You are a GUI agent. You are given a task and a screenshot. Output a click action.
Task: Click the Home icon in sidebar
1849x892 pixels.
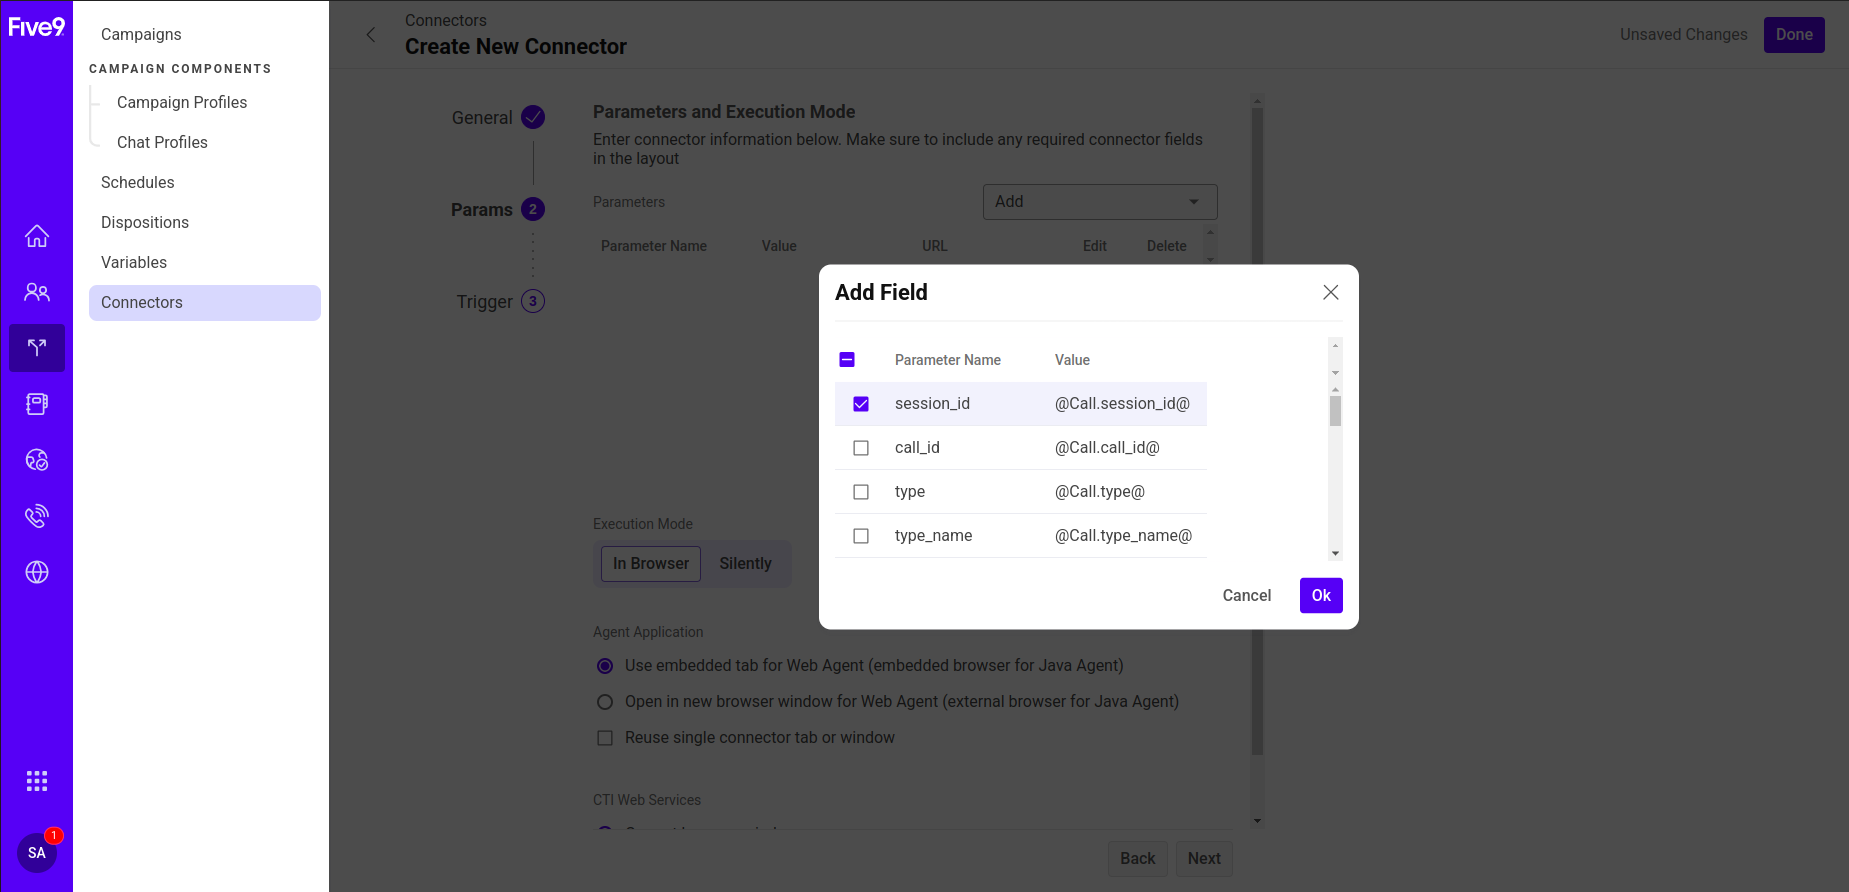coord(37,236)
